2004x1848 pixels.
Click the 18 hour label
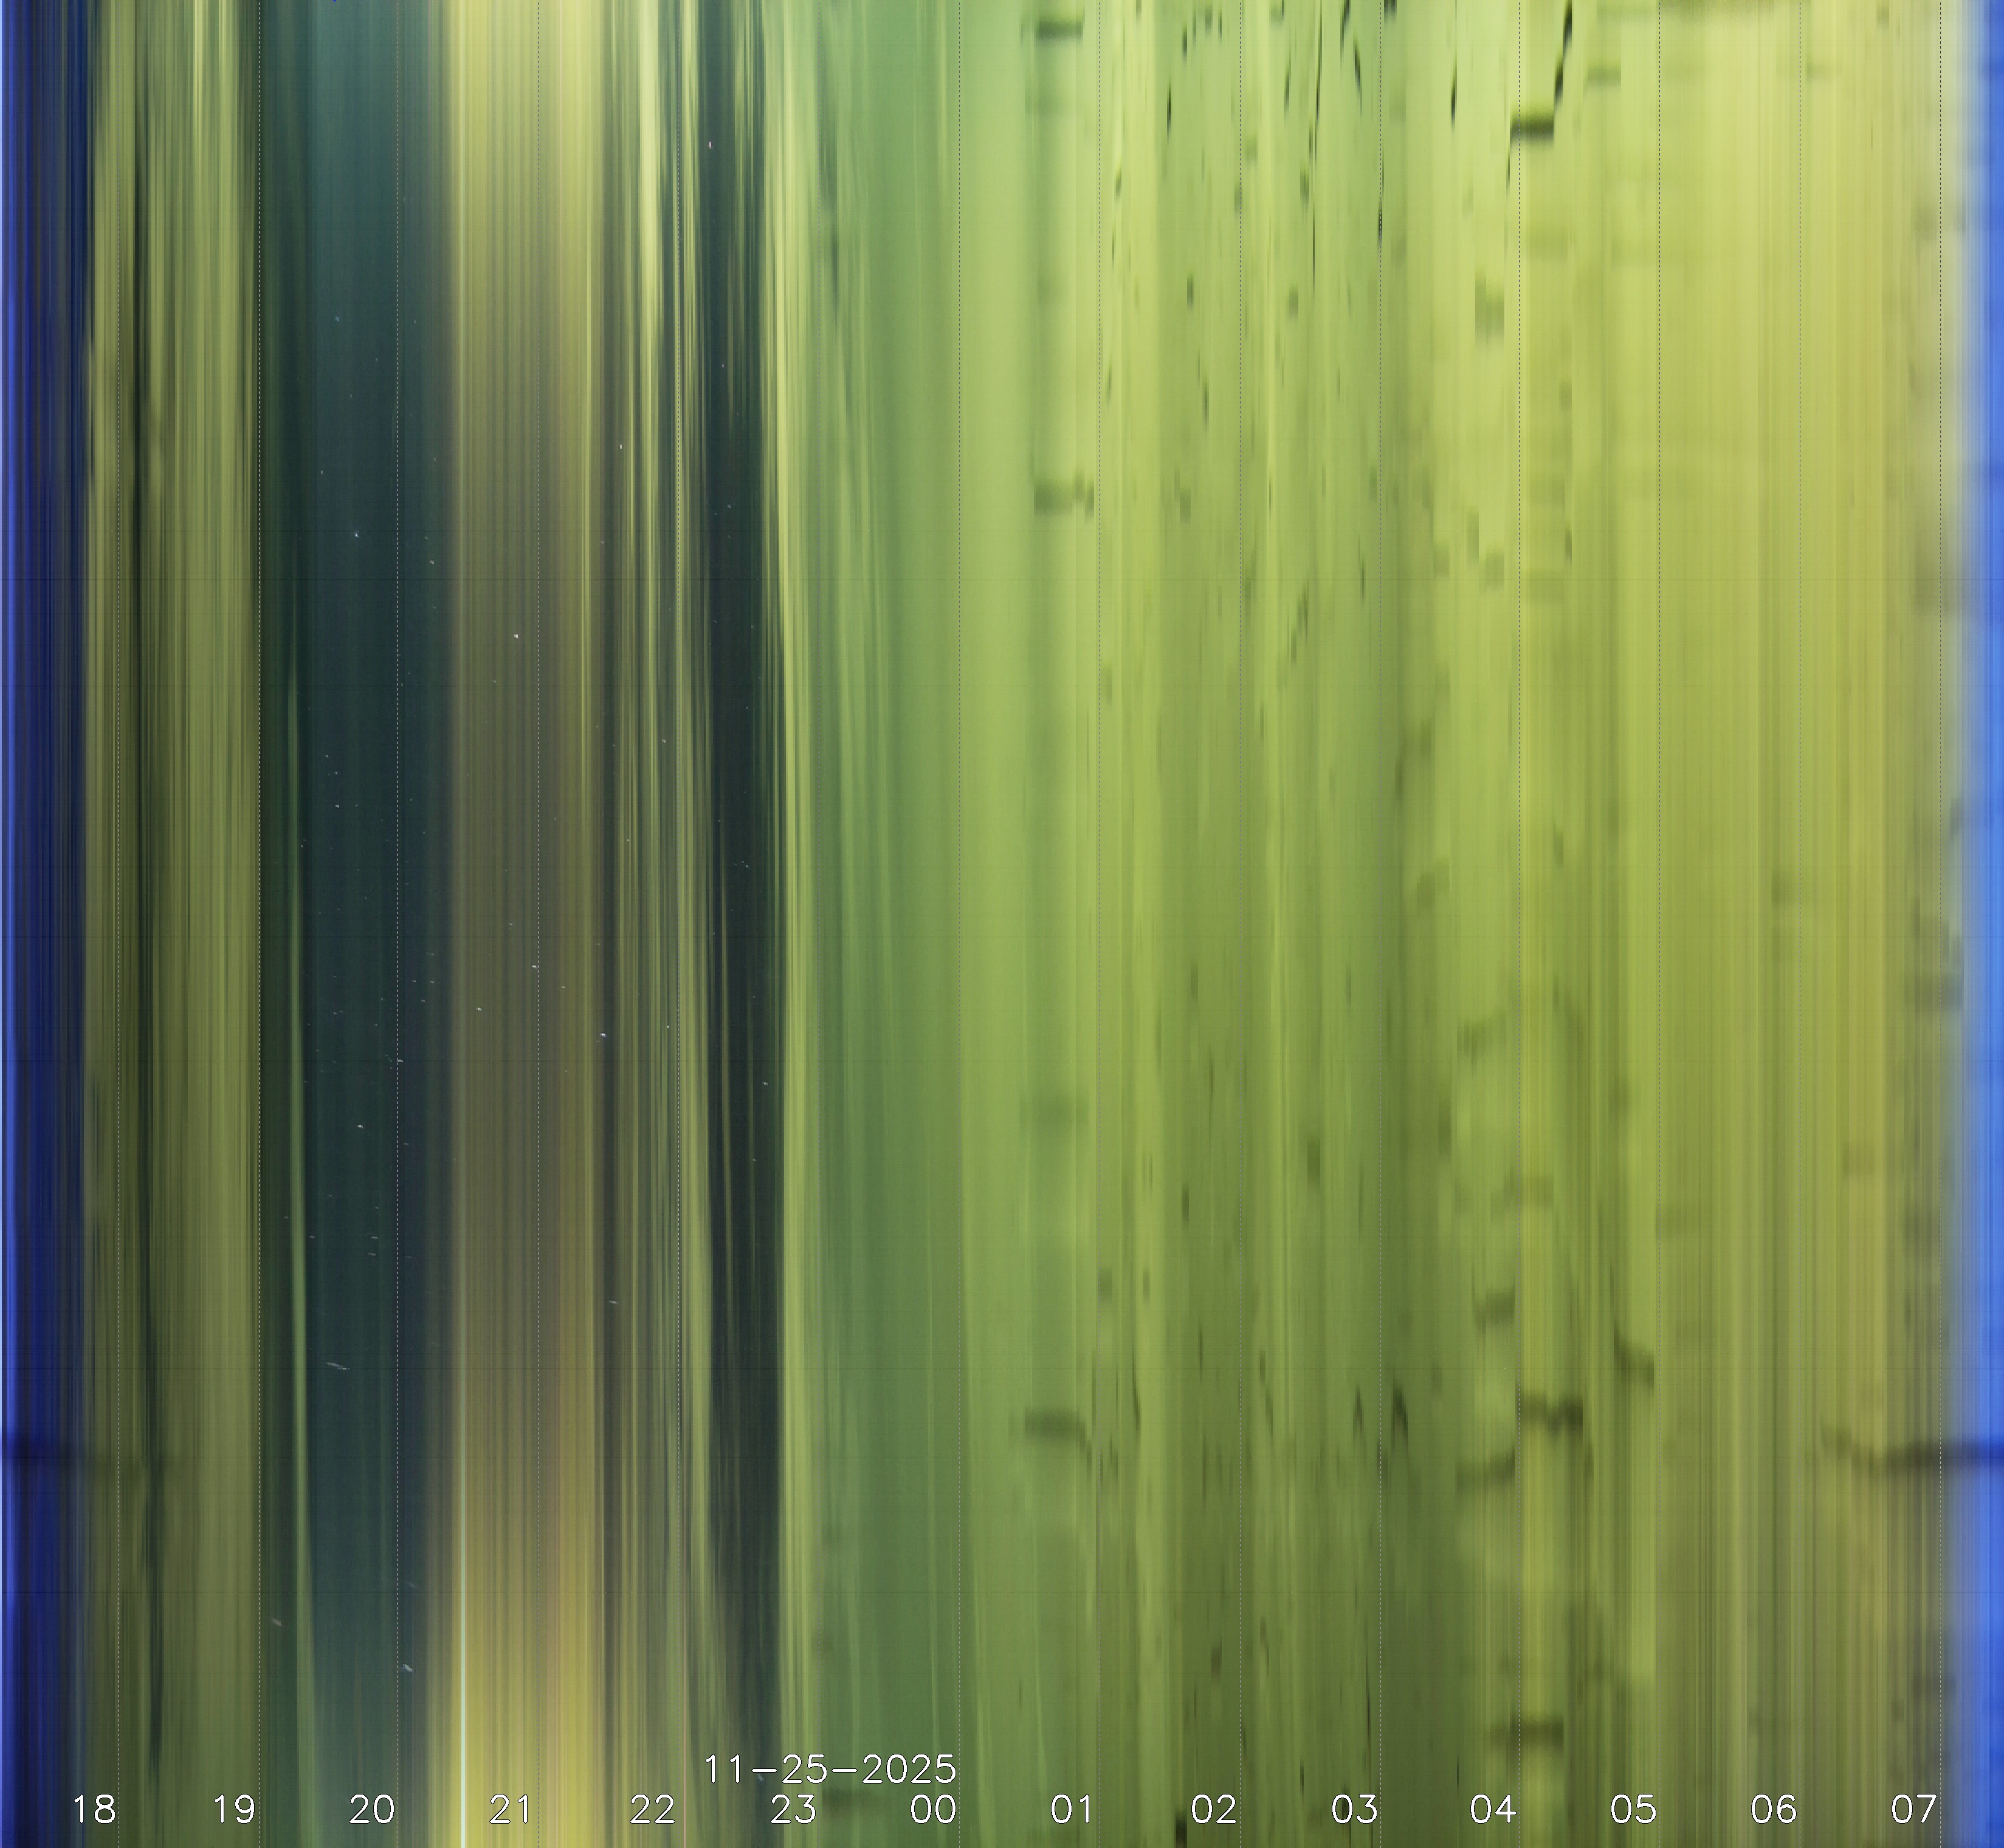(94, 1809)
